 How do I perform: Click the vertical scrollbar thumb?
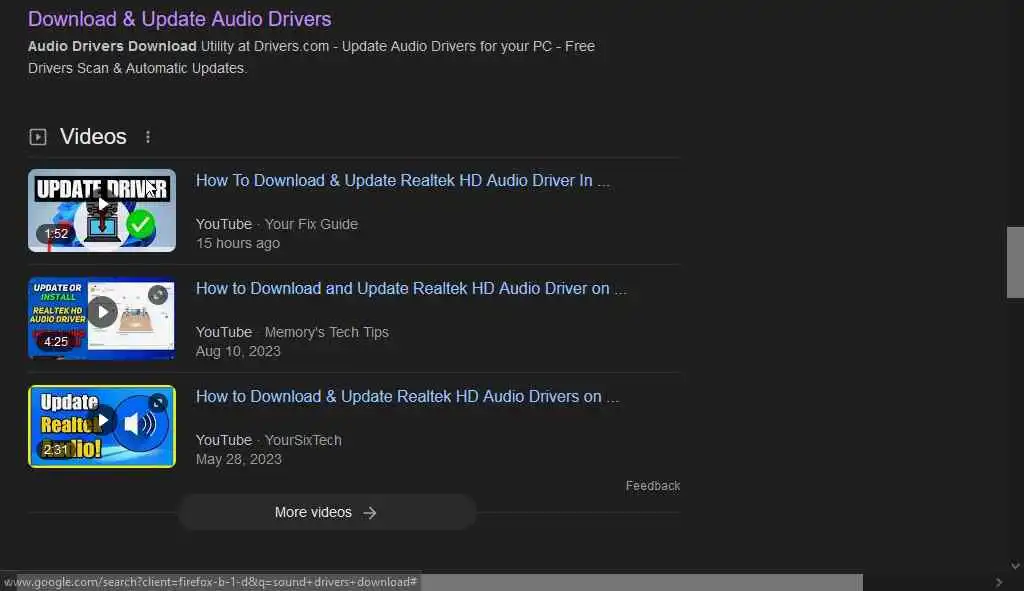click(1015, 263)
